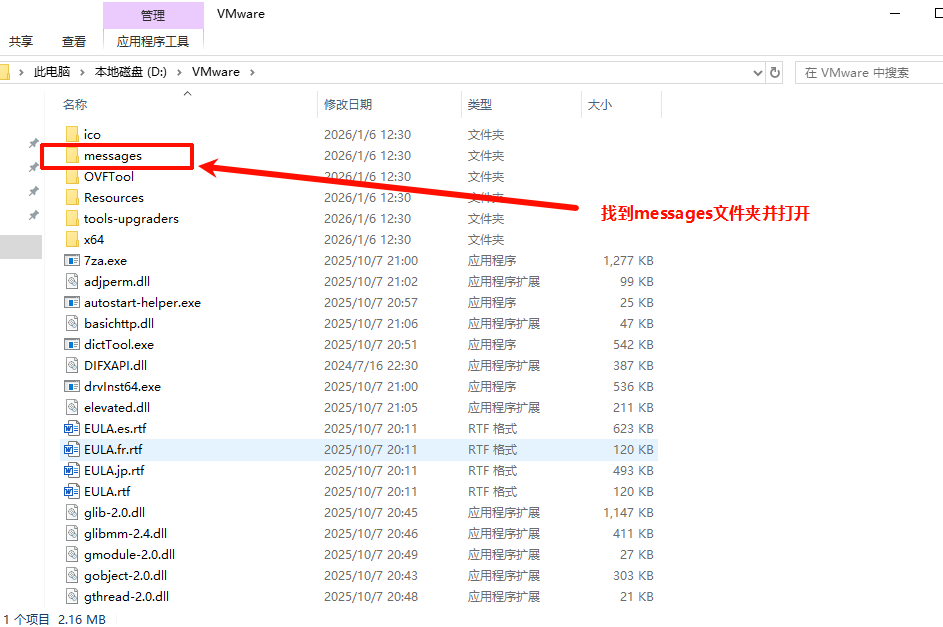
Task: Refresh the VMware folder view
Action: pyautogui.click(x=775, y=73)
